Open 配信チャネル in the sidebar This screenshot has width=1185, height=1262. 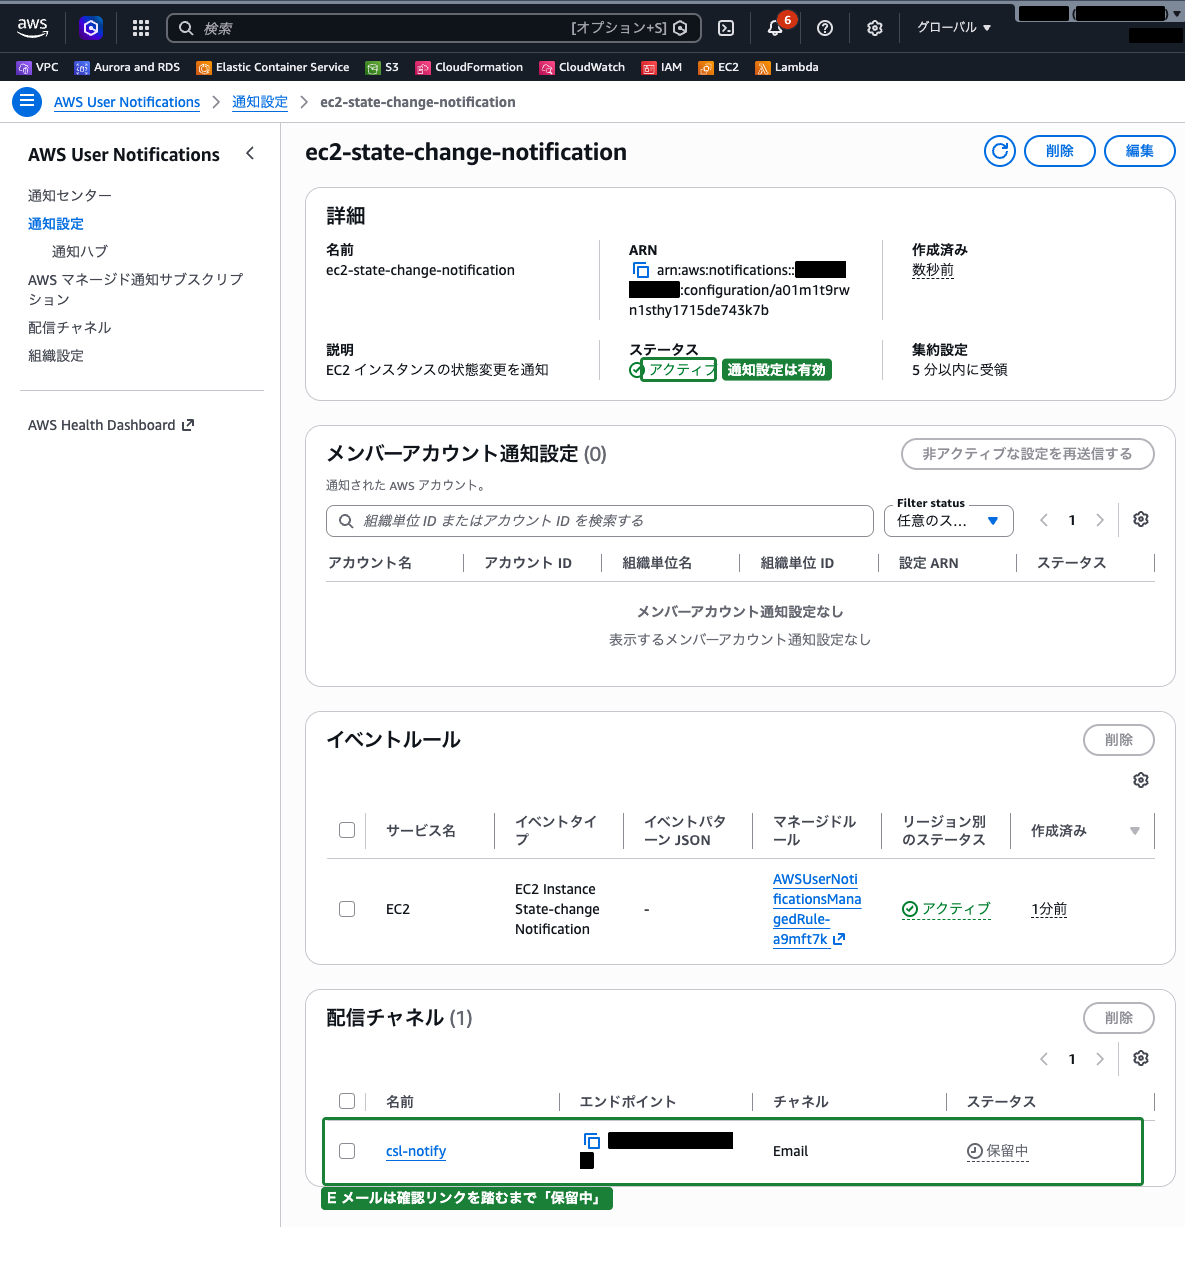point(70,328)
